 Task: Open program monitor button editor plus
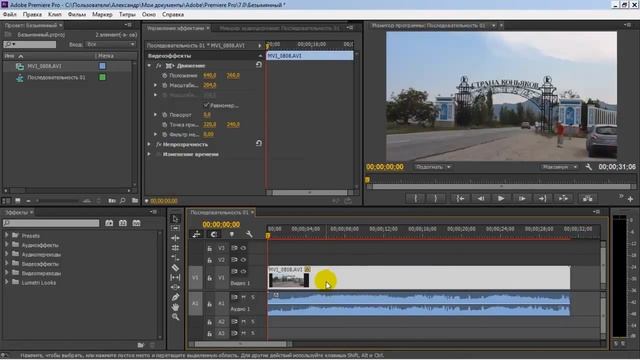tap(631, 199)
